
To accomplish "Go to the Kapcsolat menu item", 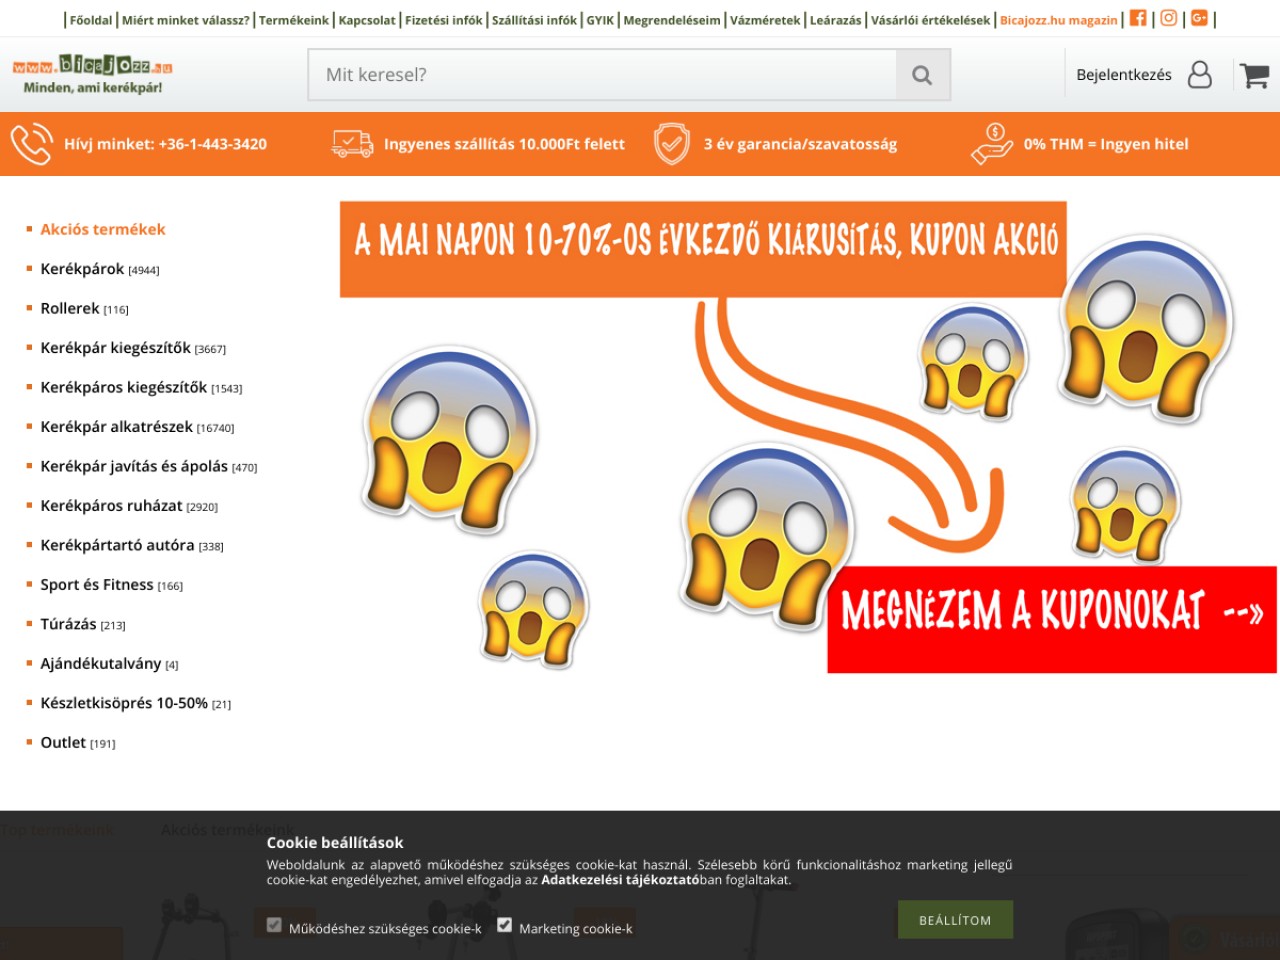I will 367,20.
